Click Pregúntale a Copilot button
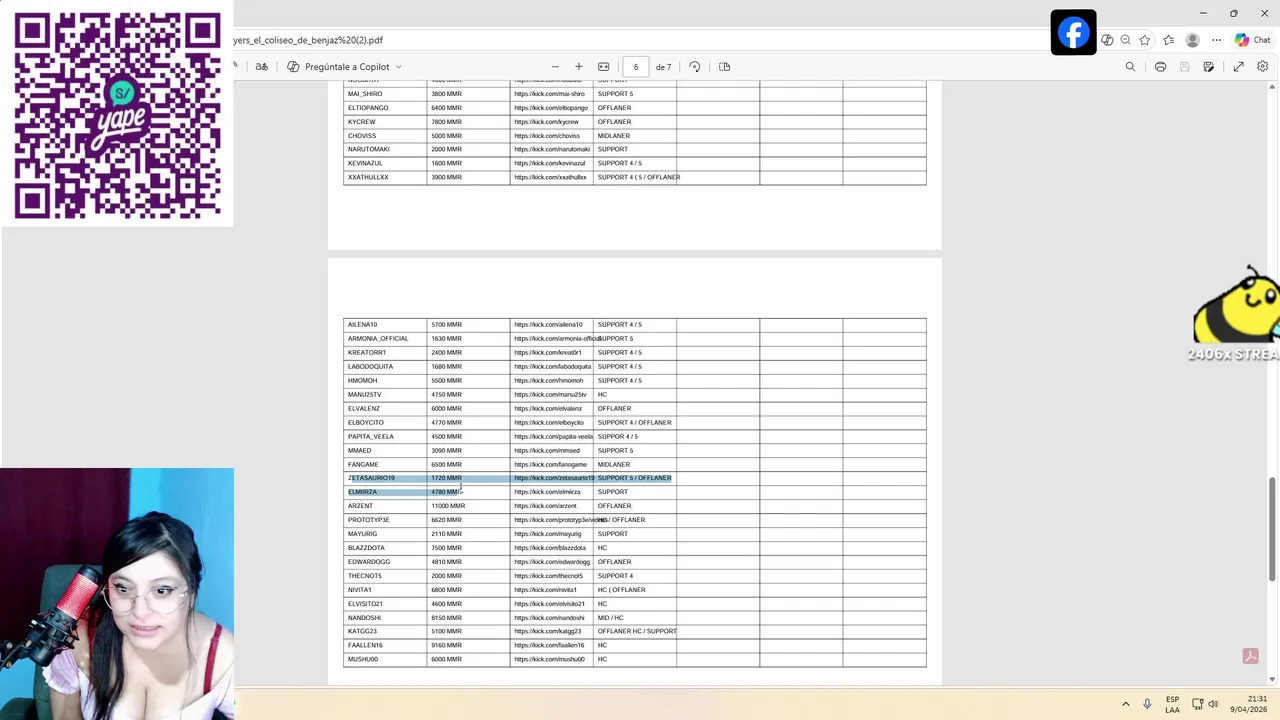 click(x=339, y=67)
